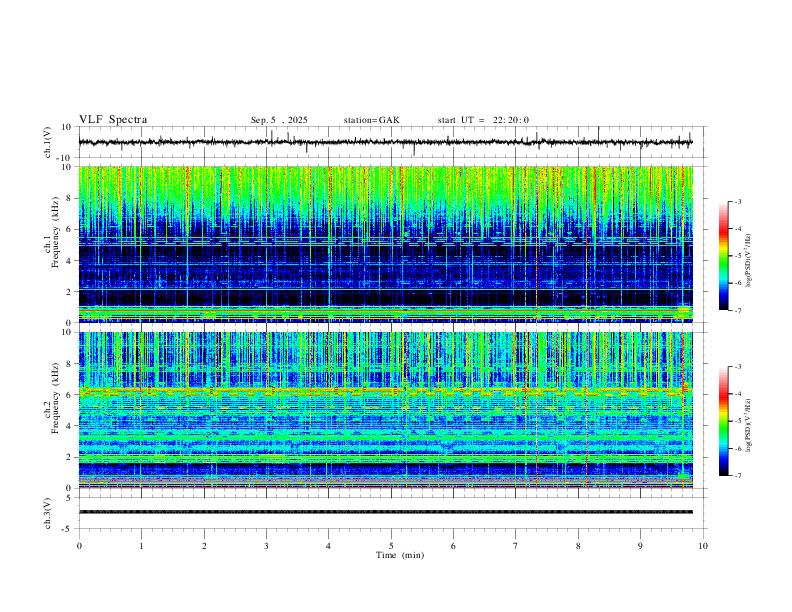Click the "8" kHz tick on ch.1 axis
This screenshot has width=792, height=612.
(x=69, y=198)
